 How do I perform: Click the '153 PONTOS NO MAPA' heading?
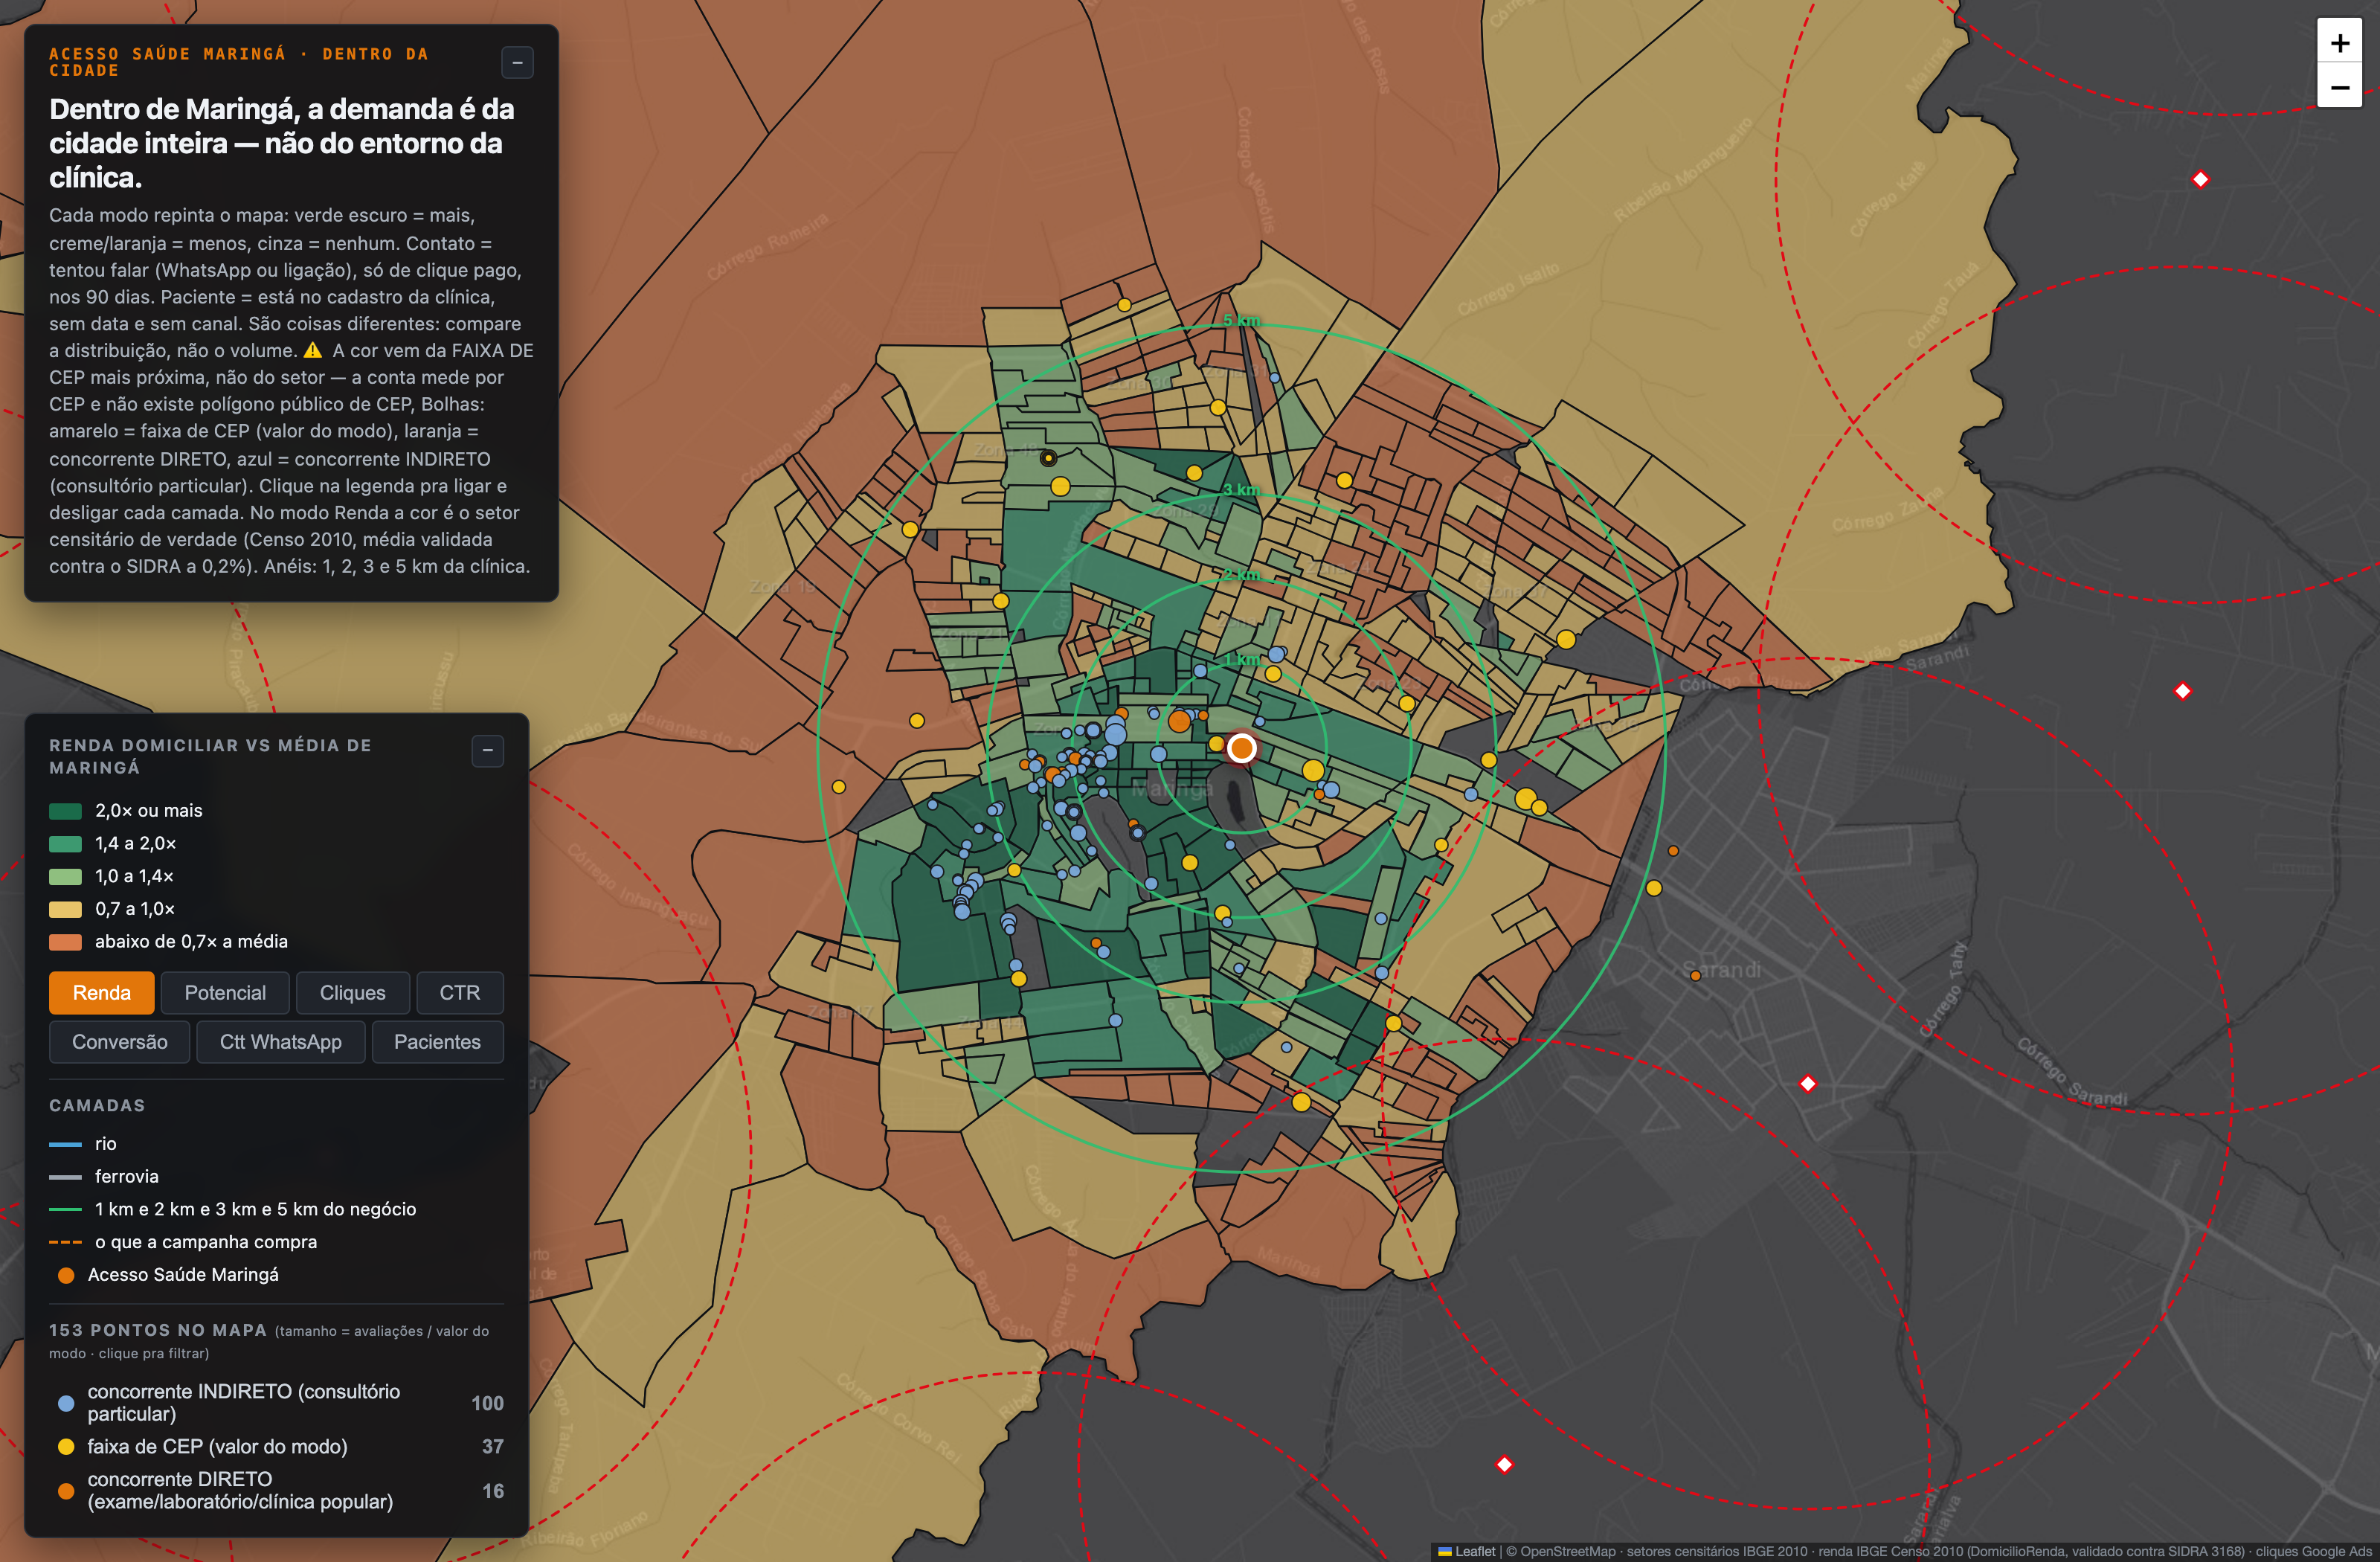pos(158,1330)
